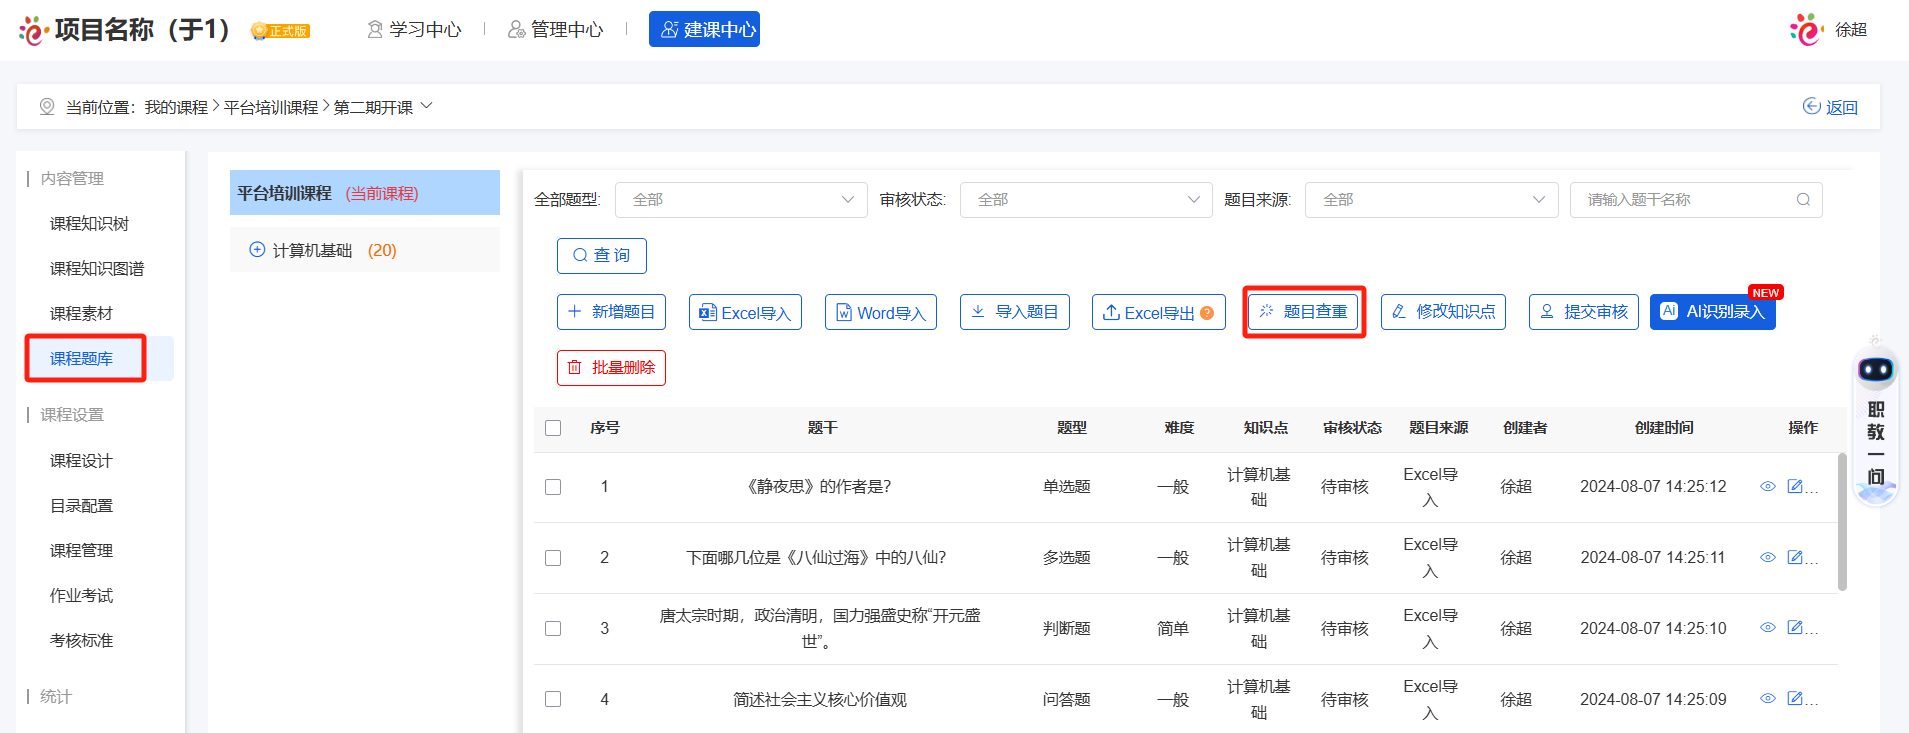1909x733 pixels.
Task: Click 导入题目 button
Action: click(1015, 312)
